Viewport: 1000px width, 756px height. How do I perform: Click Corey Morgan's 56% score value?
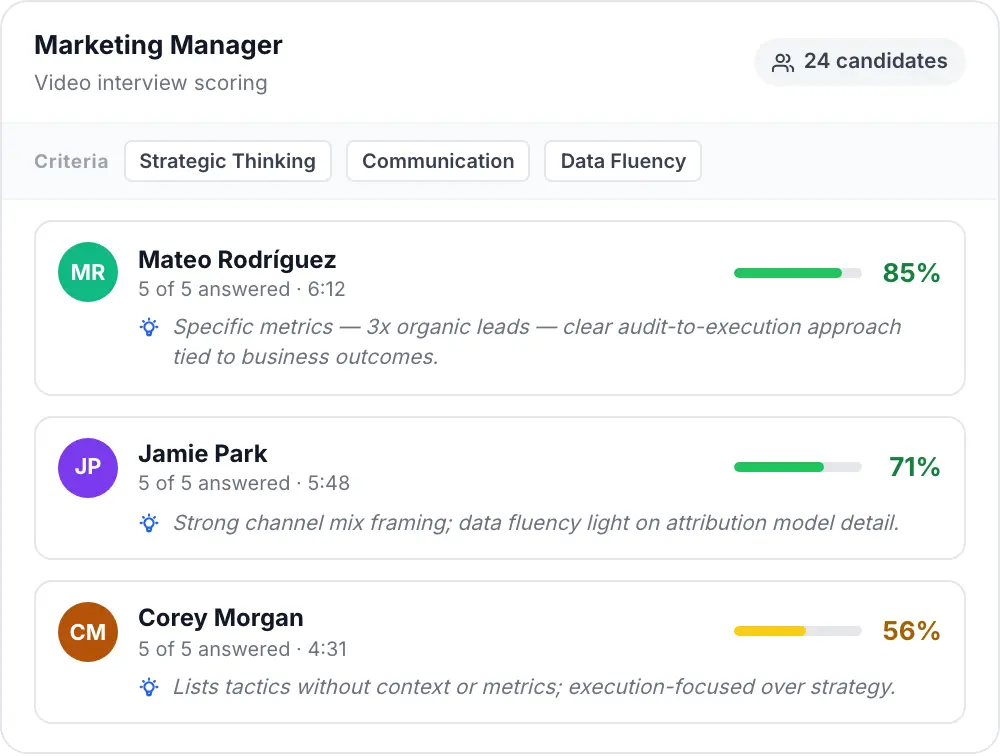911,631
